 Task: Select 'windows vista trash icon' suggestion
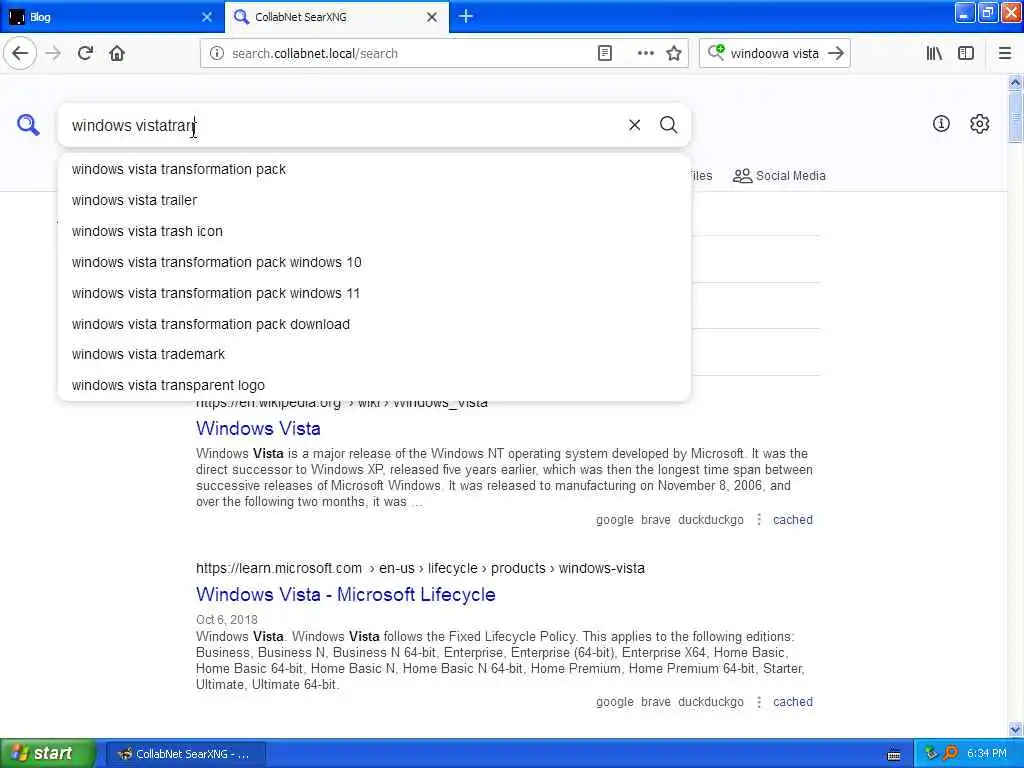pos(374,231)
